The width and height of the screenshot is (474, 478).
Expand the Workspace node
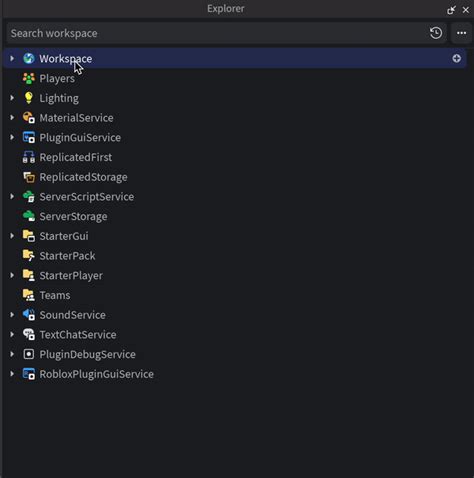(12, 58)
